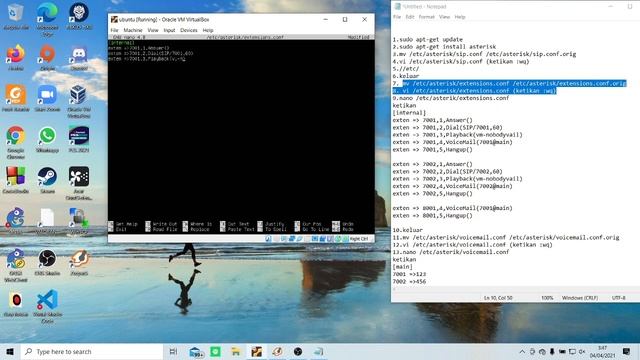The height and width of the screenshot is (360, 640).
Task: Click the Type here to search box
Action: pos(92,351)
